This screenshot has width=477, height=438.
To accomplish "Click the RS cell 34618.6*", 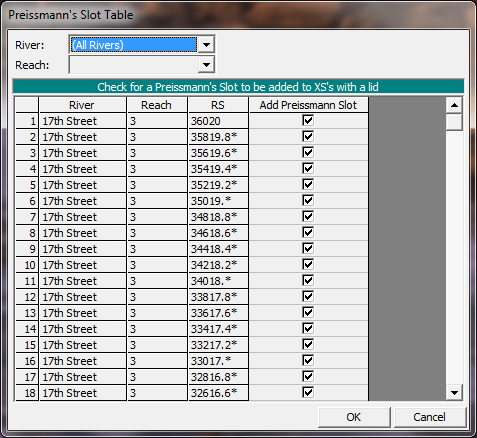I will click(218, 233).
